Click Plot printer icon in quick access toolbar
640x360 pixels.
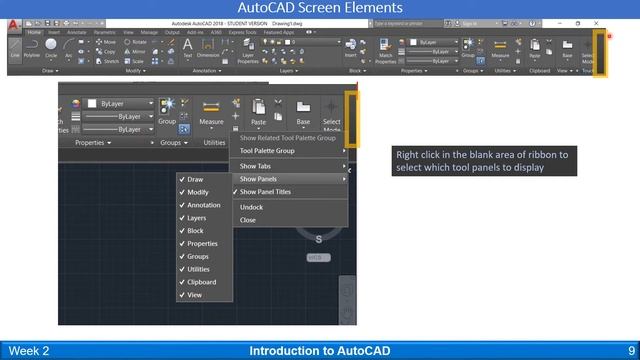pos(66,24)
